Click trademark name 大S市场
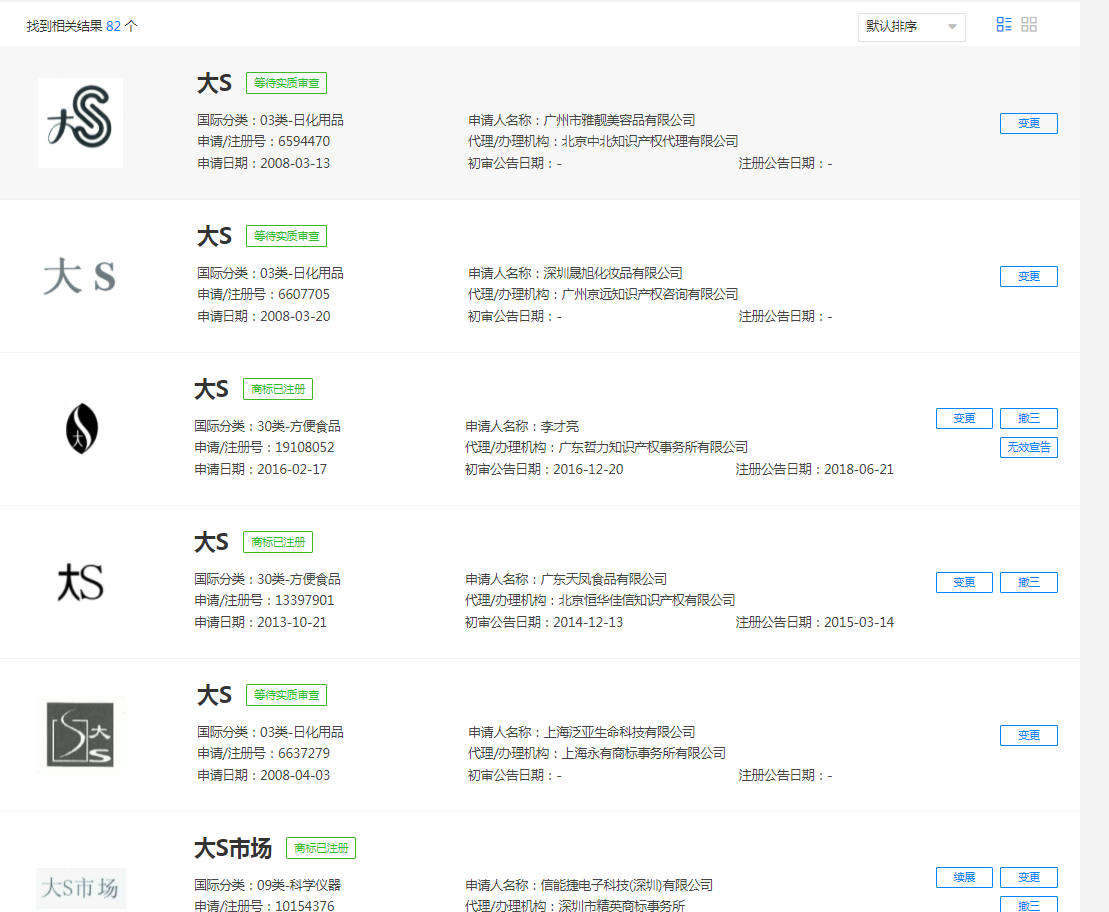This screenshot has height=912, width=1109. point(234,848)
